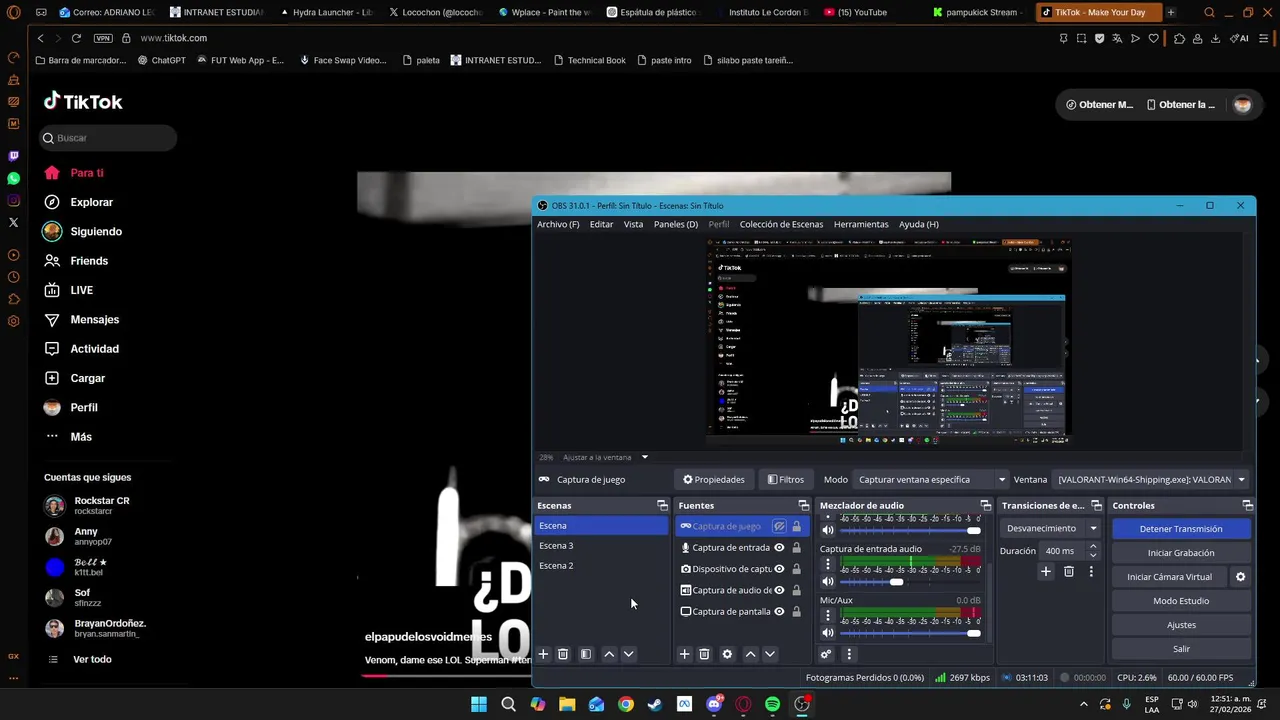Screen dimensions: 1280x720
Task: Open source properties gear in Fuentes panel
Action: (727, 654)
